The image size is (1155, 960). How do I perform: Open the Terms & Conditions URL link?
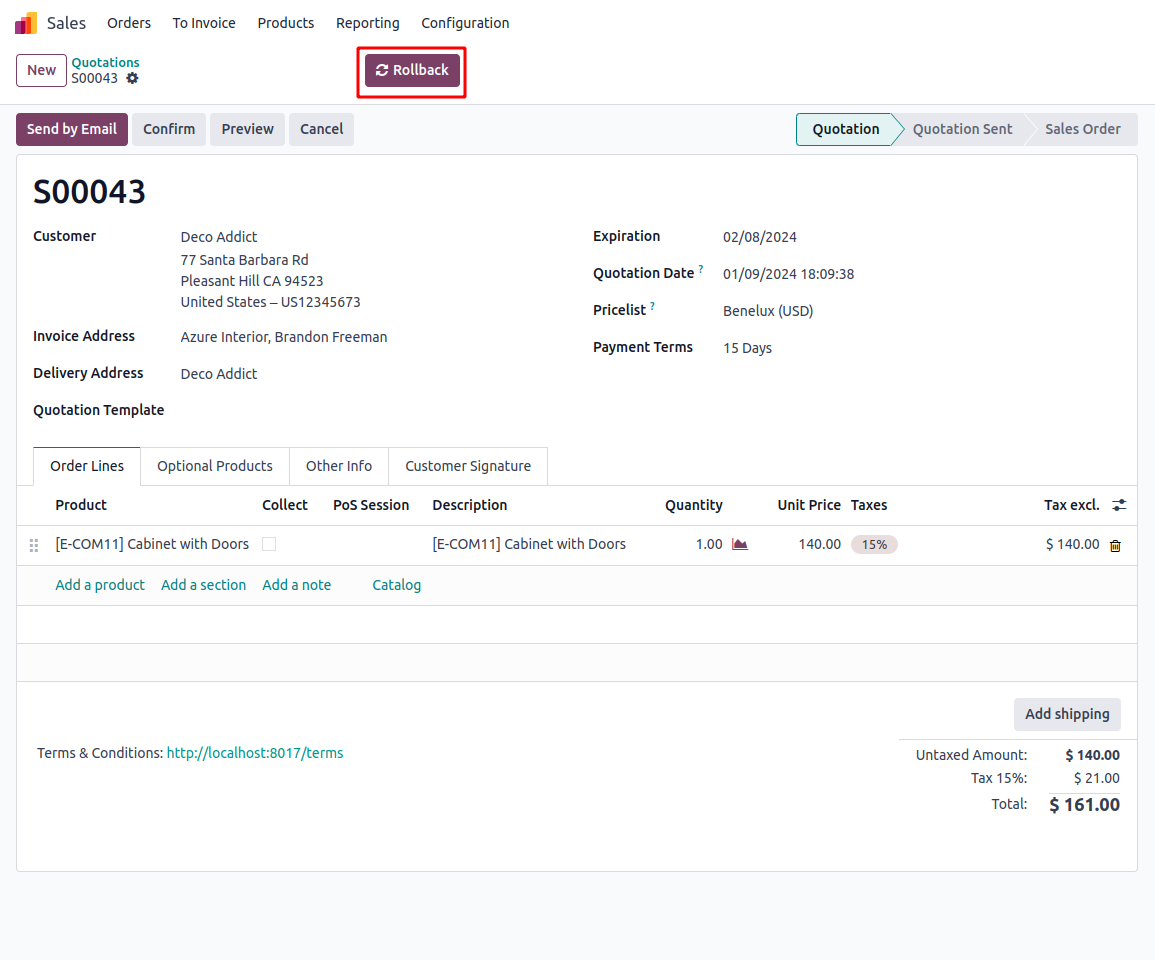click(255, 753)
